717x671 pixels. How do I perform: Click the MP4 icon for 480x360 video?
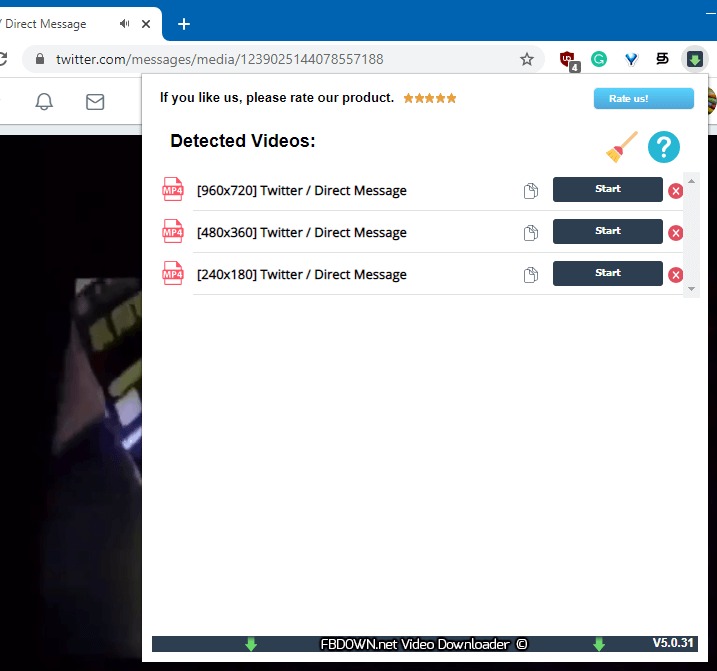point(173,231)
